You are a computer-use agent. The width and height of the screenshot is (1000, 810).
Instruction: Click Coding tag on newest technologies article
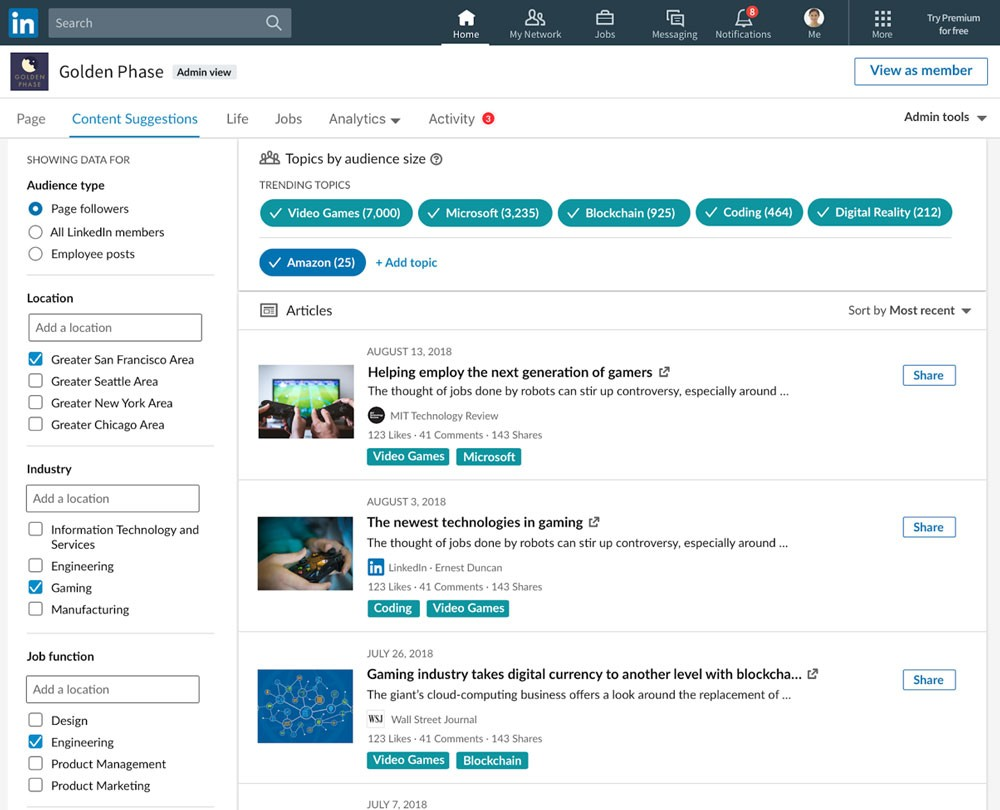(393, 608)
